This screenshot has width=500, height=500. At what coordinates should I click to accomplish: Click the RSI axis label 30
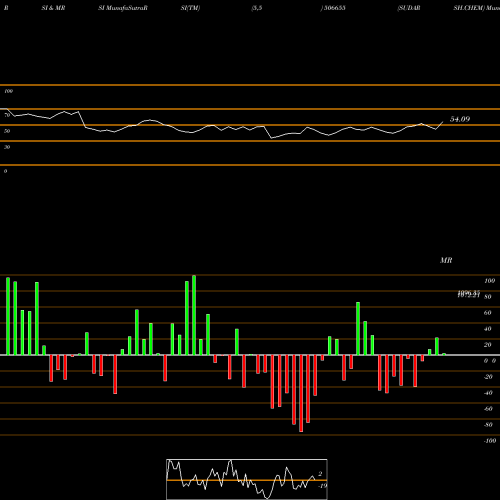7,147
